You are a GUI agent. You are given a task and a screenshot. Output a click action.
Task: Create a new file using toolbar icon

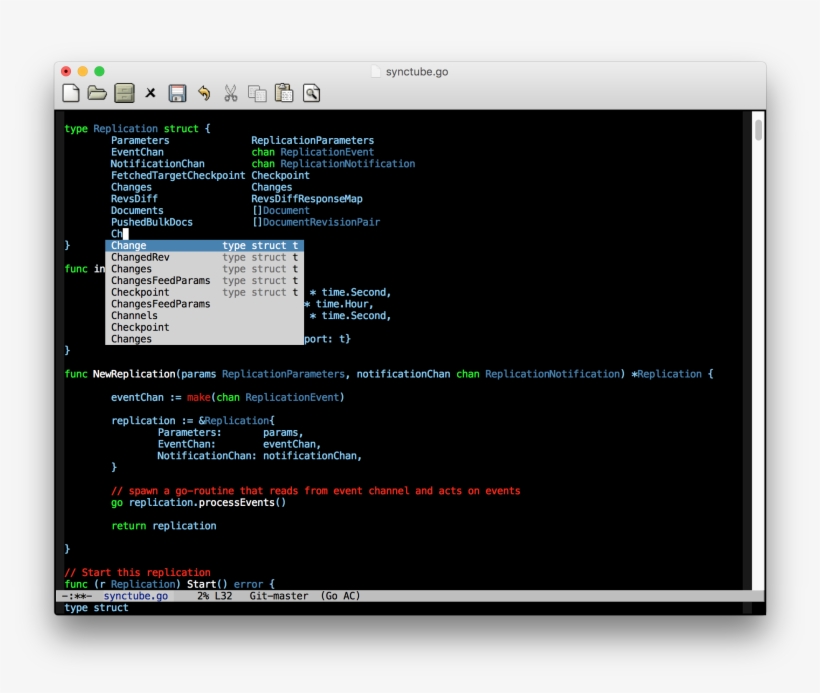70,93
